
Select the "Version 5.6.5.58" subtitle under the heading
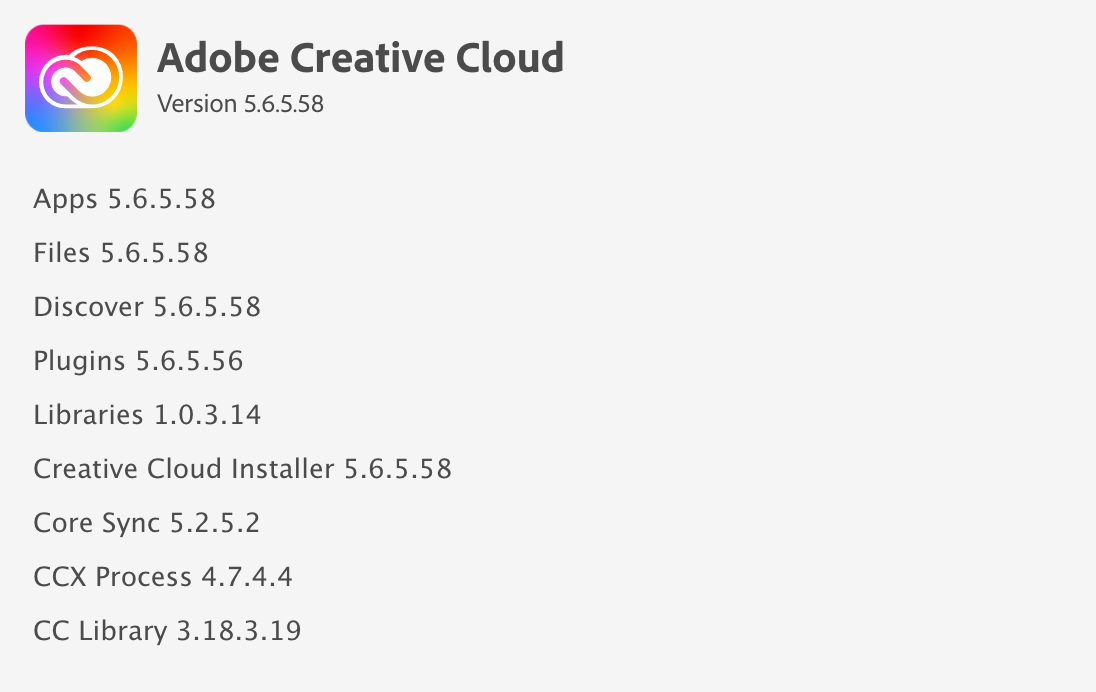[x=240, y=103]
